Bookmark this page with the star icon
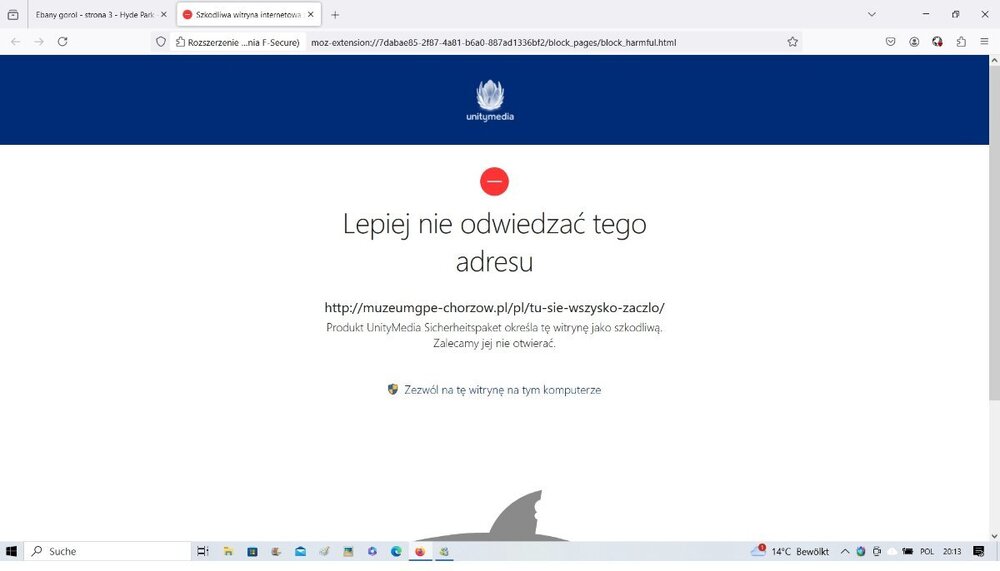Viewport: 1000px width, 571px height. (x=792, y=42)
